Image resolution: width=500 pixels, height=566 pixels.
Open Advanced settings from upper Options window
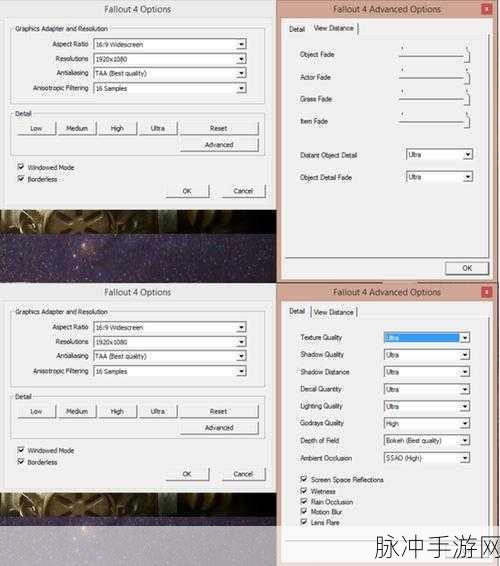pyautogui.click(x=219, y=145)
